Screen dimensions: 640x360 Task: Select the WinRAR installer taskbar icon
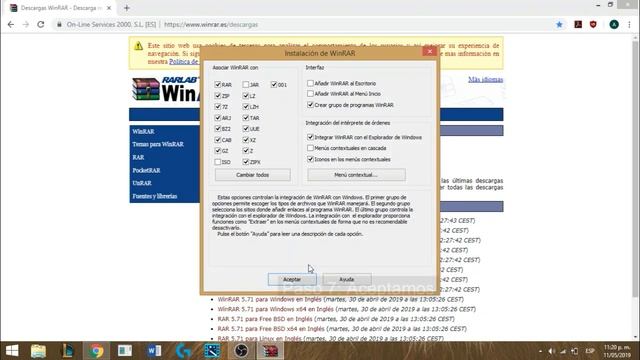[x=270, y=351]
